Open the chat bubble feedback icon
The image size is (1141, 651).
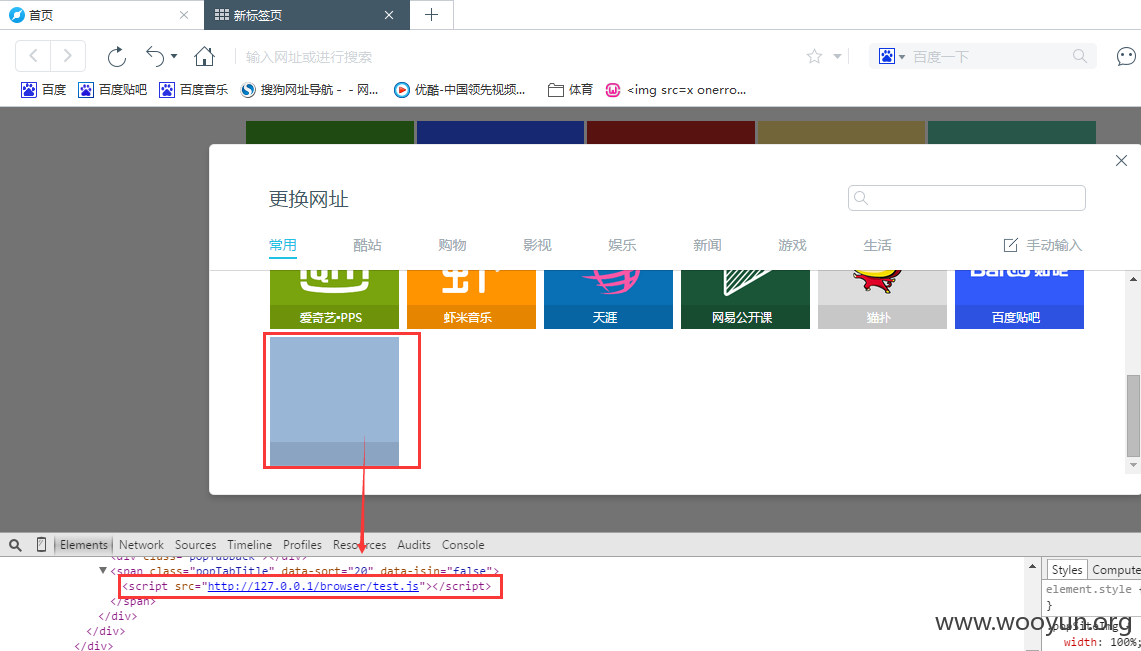pos(1126,57)
